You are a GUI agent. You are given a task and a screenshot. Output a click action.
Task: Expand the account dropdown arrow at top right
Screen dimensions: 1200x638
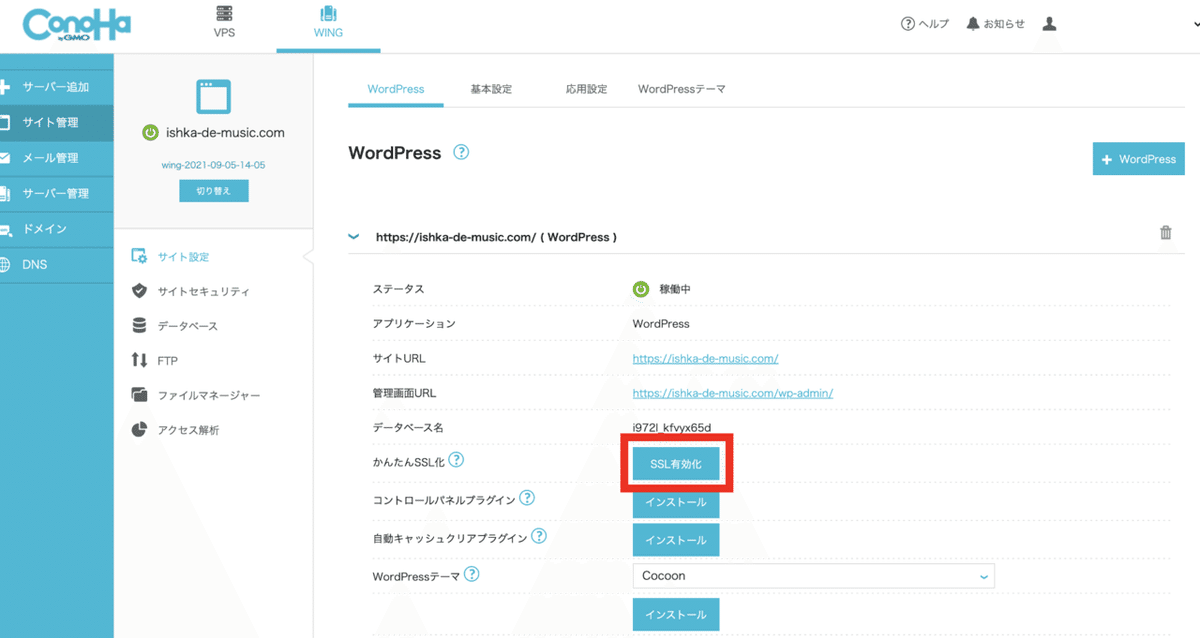point(1195,24)
